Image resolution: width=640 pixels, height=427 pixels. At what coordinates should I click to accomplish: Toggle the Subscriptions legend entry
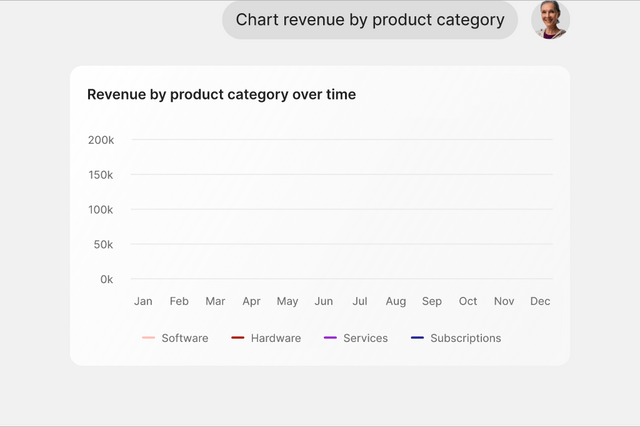tap(456, 338)
